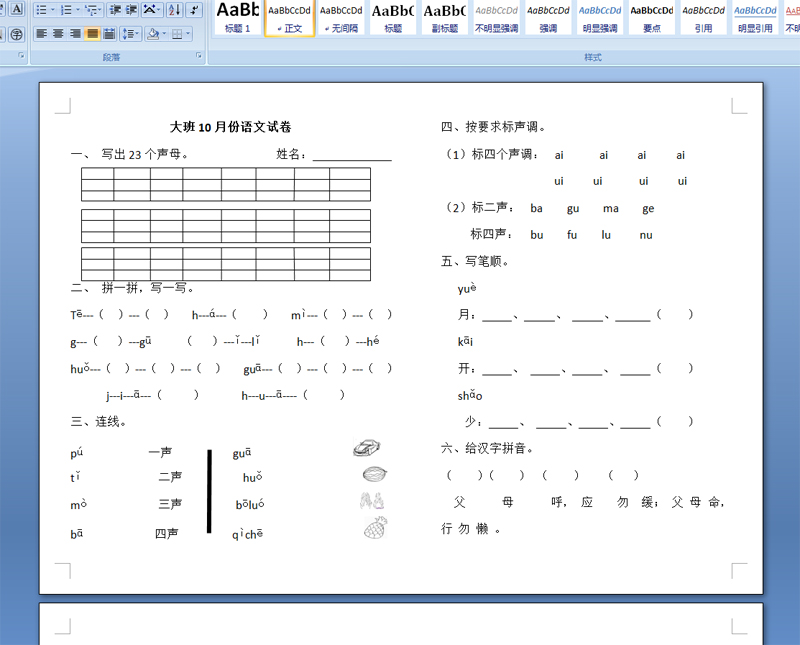Decrease the paragraph indent
This screenshot has width=800, height=645.
[115, 10]
